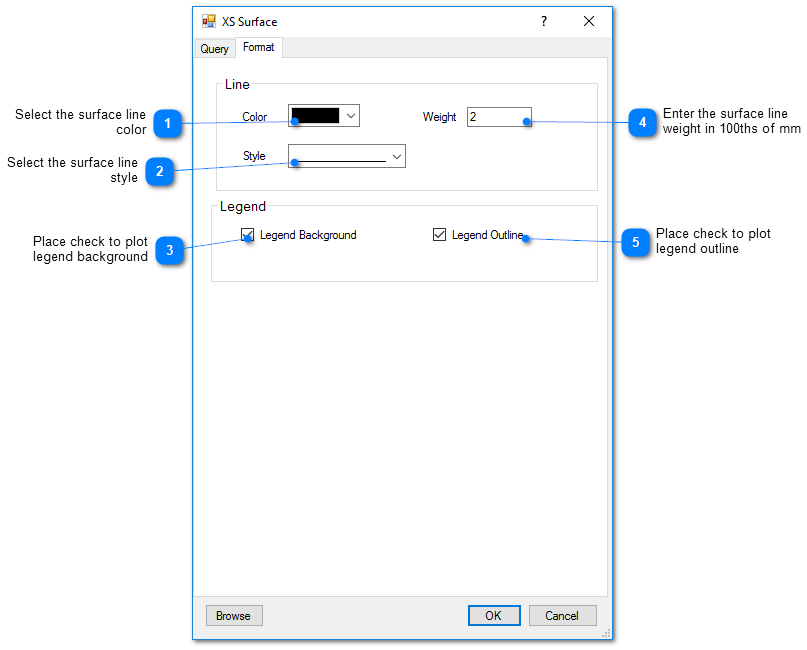Click the line style preview box
Image resolution: width=807 pixels, height=650 pixels.
(x=346, y=156)
